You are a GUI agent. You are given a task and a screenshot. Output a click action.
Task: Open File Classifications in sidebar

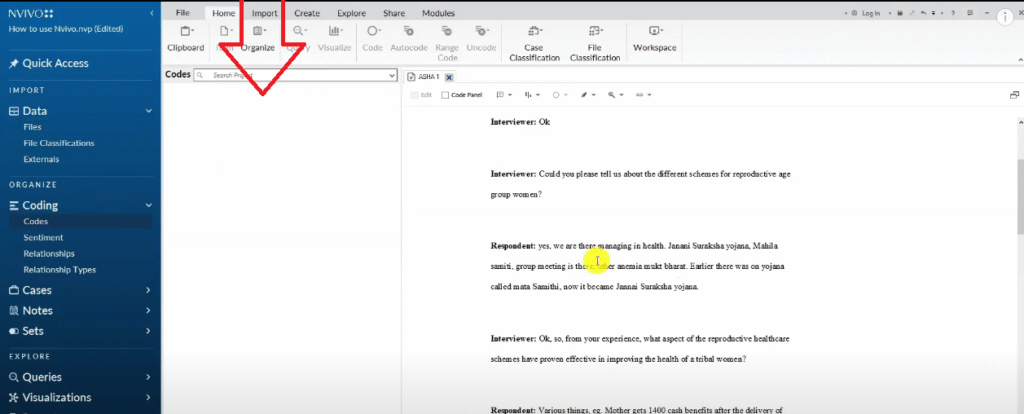point(59,143)
